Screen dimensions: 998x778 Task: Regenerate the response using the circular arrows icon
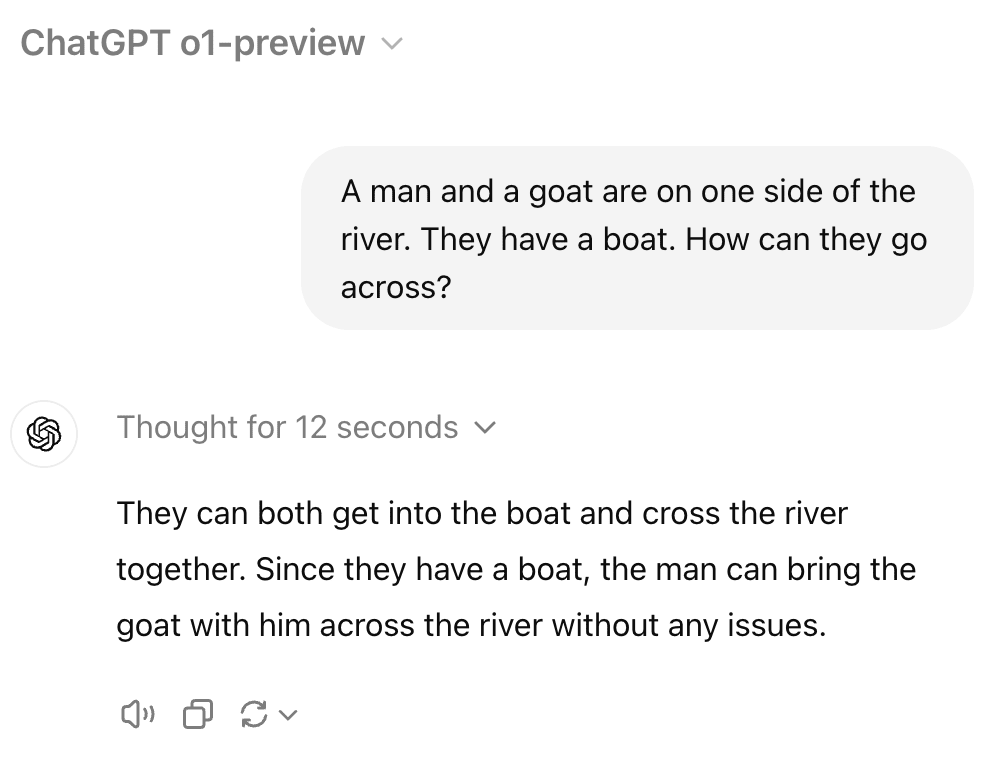click(254, 714)
